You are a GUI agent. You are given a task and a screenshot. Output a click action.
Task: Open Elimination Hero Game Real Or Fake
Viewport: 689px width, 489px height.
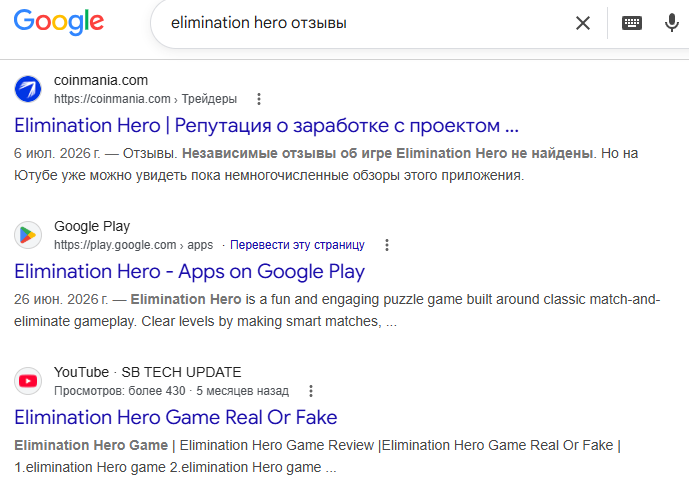176,417
